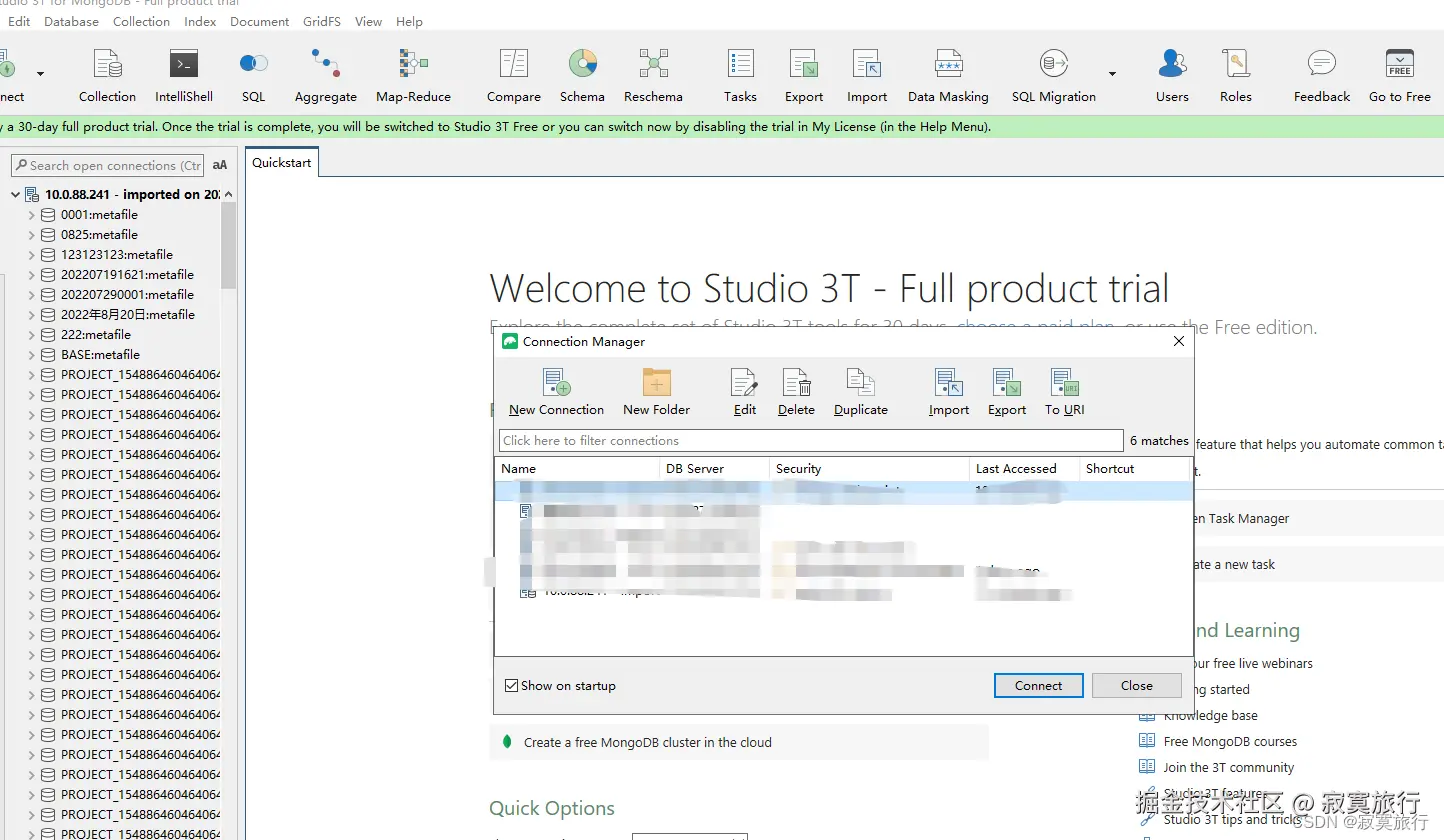
Task: Sort connections by the Name column
Action: point(577,469)
